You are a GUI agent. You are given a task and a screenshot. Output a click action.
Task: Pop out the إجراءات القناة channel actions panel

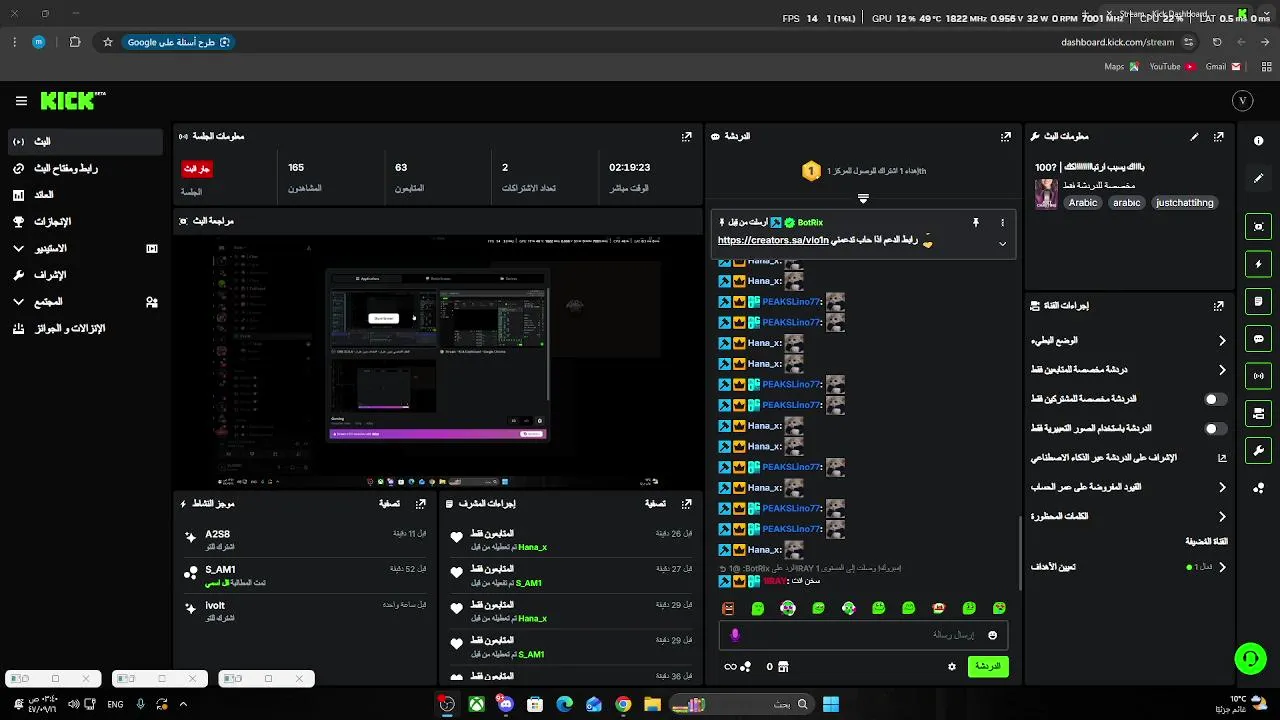coord(1218,306)
